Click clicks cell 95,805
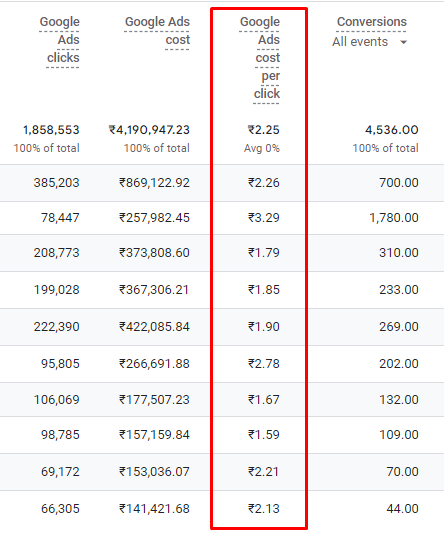 60,364
